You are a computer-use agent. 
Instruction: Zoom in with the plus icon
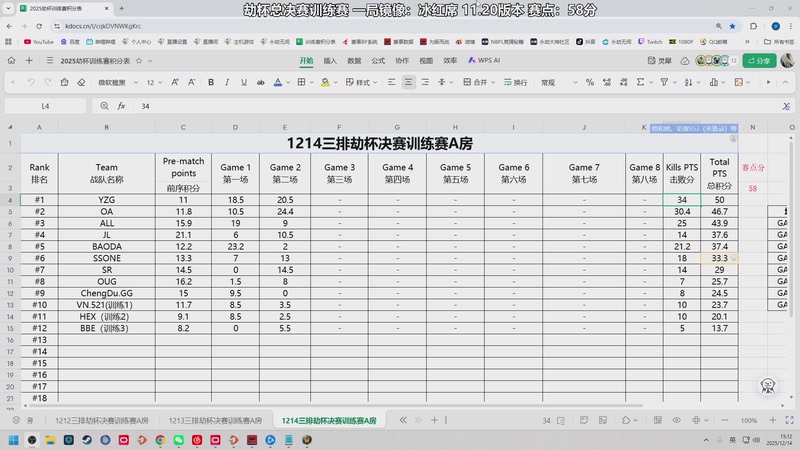(772, 420)
